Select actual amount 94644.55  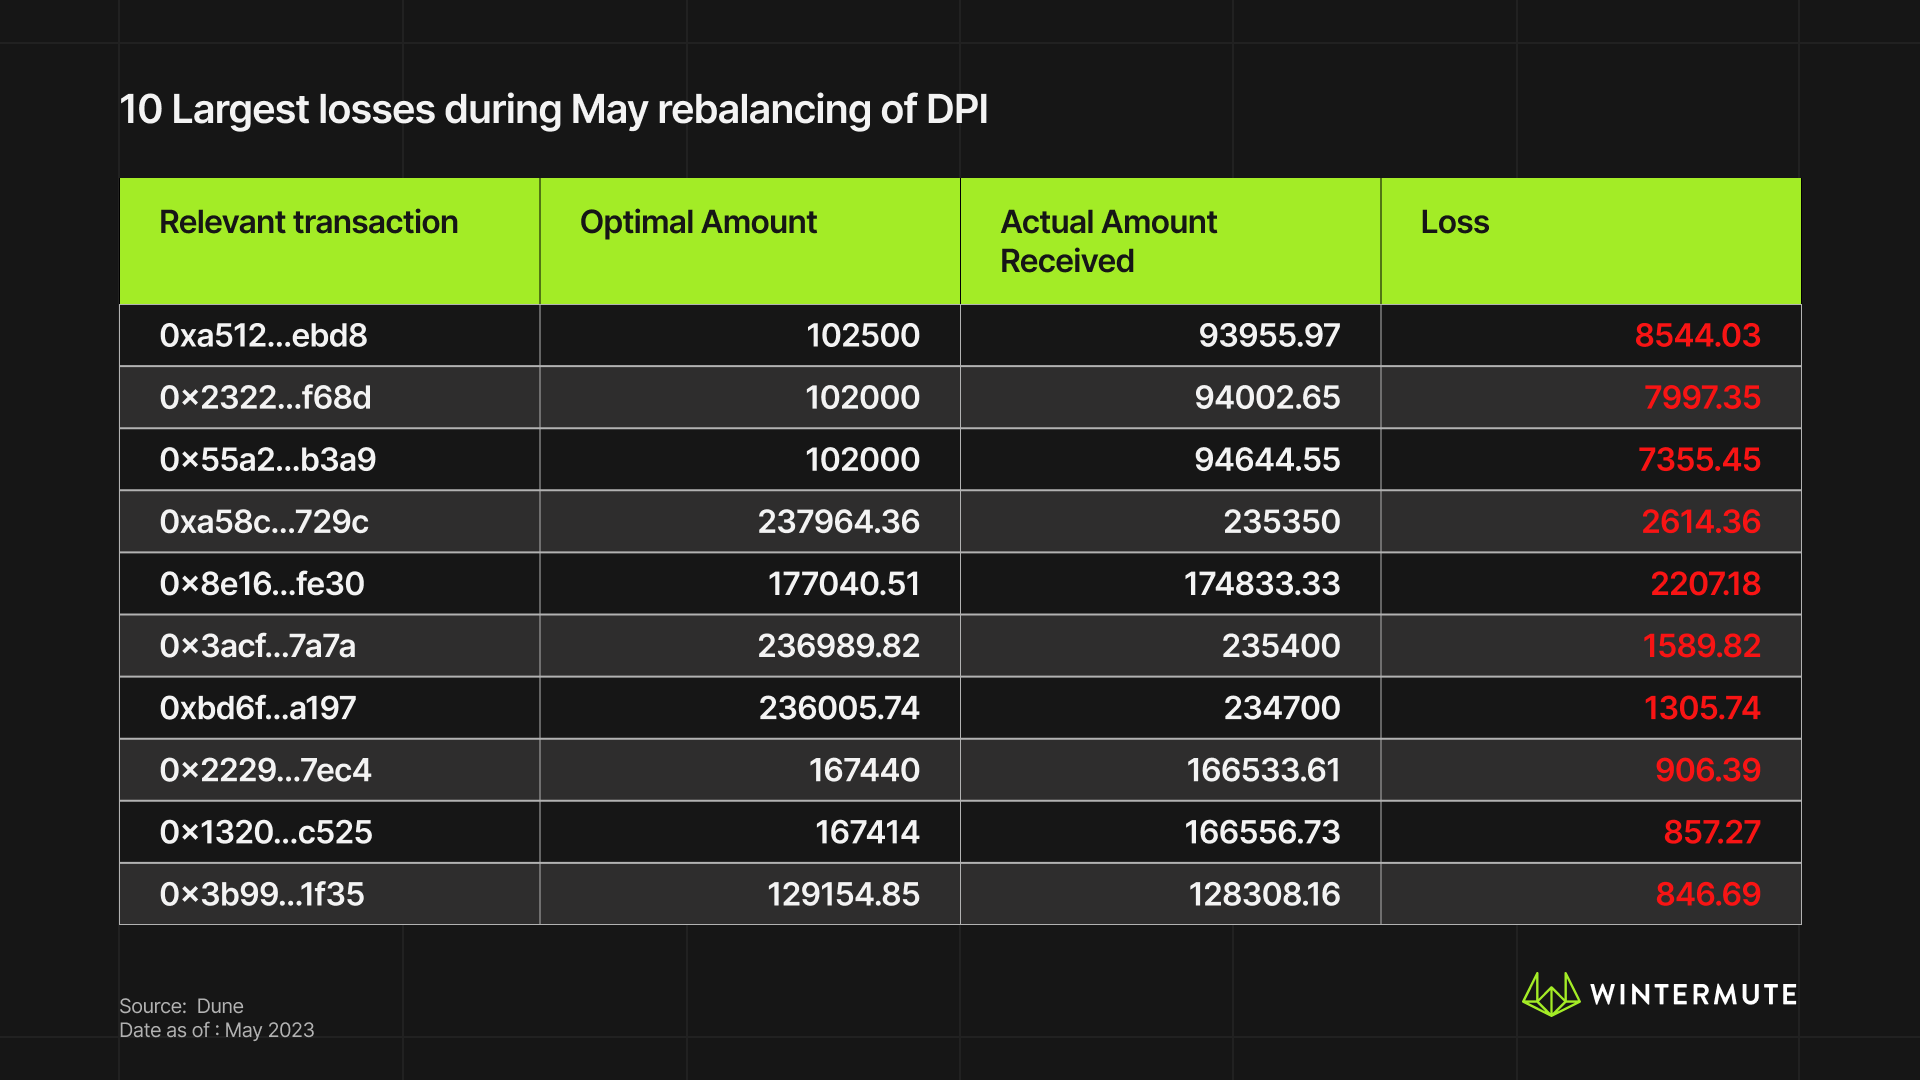(x=1267, y=459)
